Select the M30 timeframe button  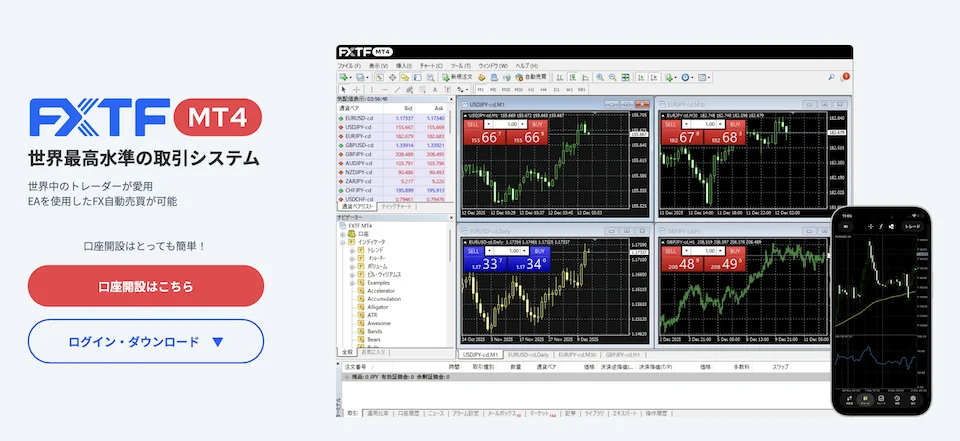pyautogui.click(x=517, y=89)
